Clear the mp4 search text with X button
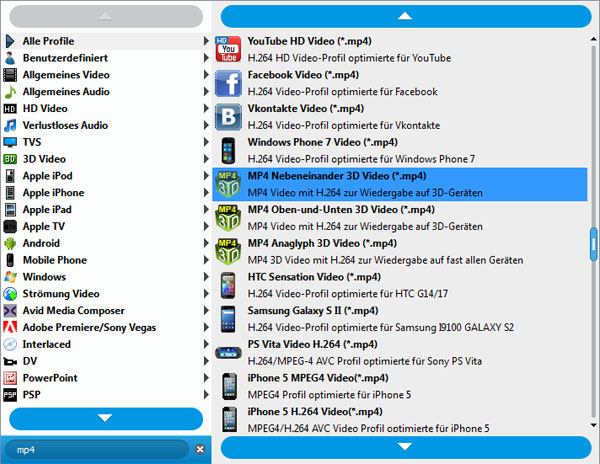Image resolution: width=600 pixels, height=464 pixels. coord(199,450)
